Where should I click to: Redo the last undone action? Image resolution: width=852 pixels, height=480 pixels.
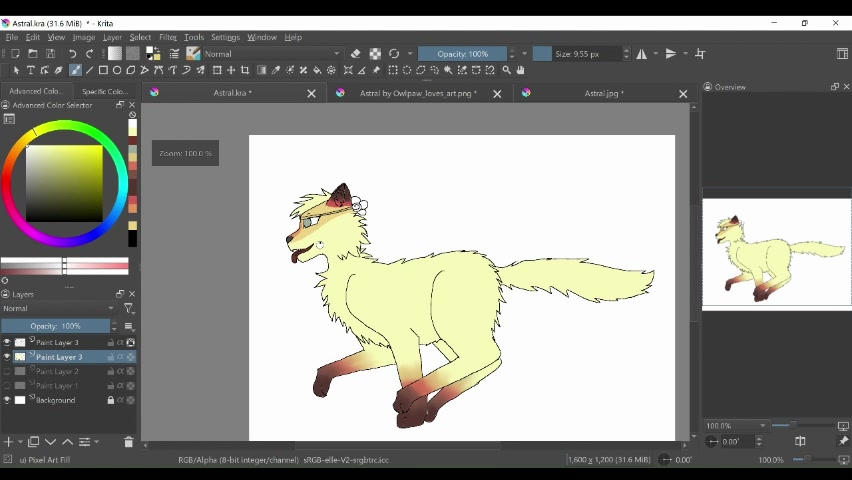tap(90, 53)
